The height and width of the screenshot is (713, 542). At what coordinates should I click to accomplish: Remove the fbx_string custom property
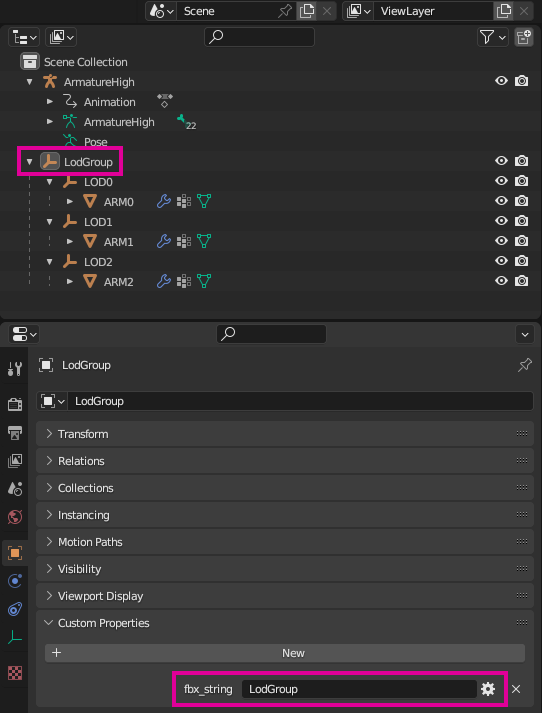point(516,689)
